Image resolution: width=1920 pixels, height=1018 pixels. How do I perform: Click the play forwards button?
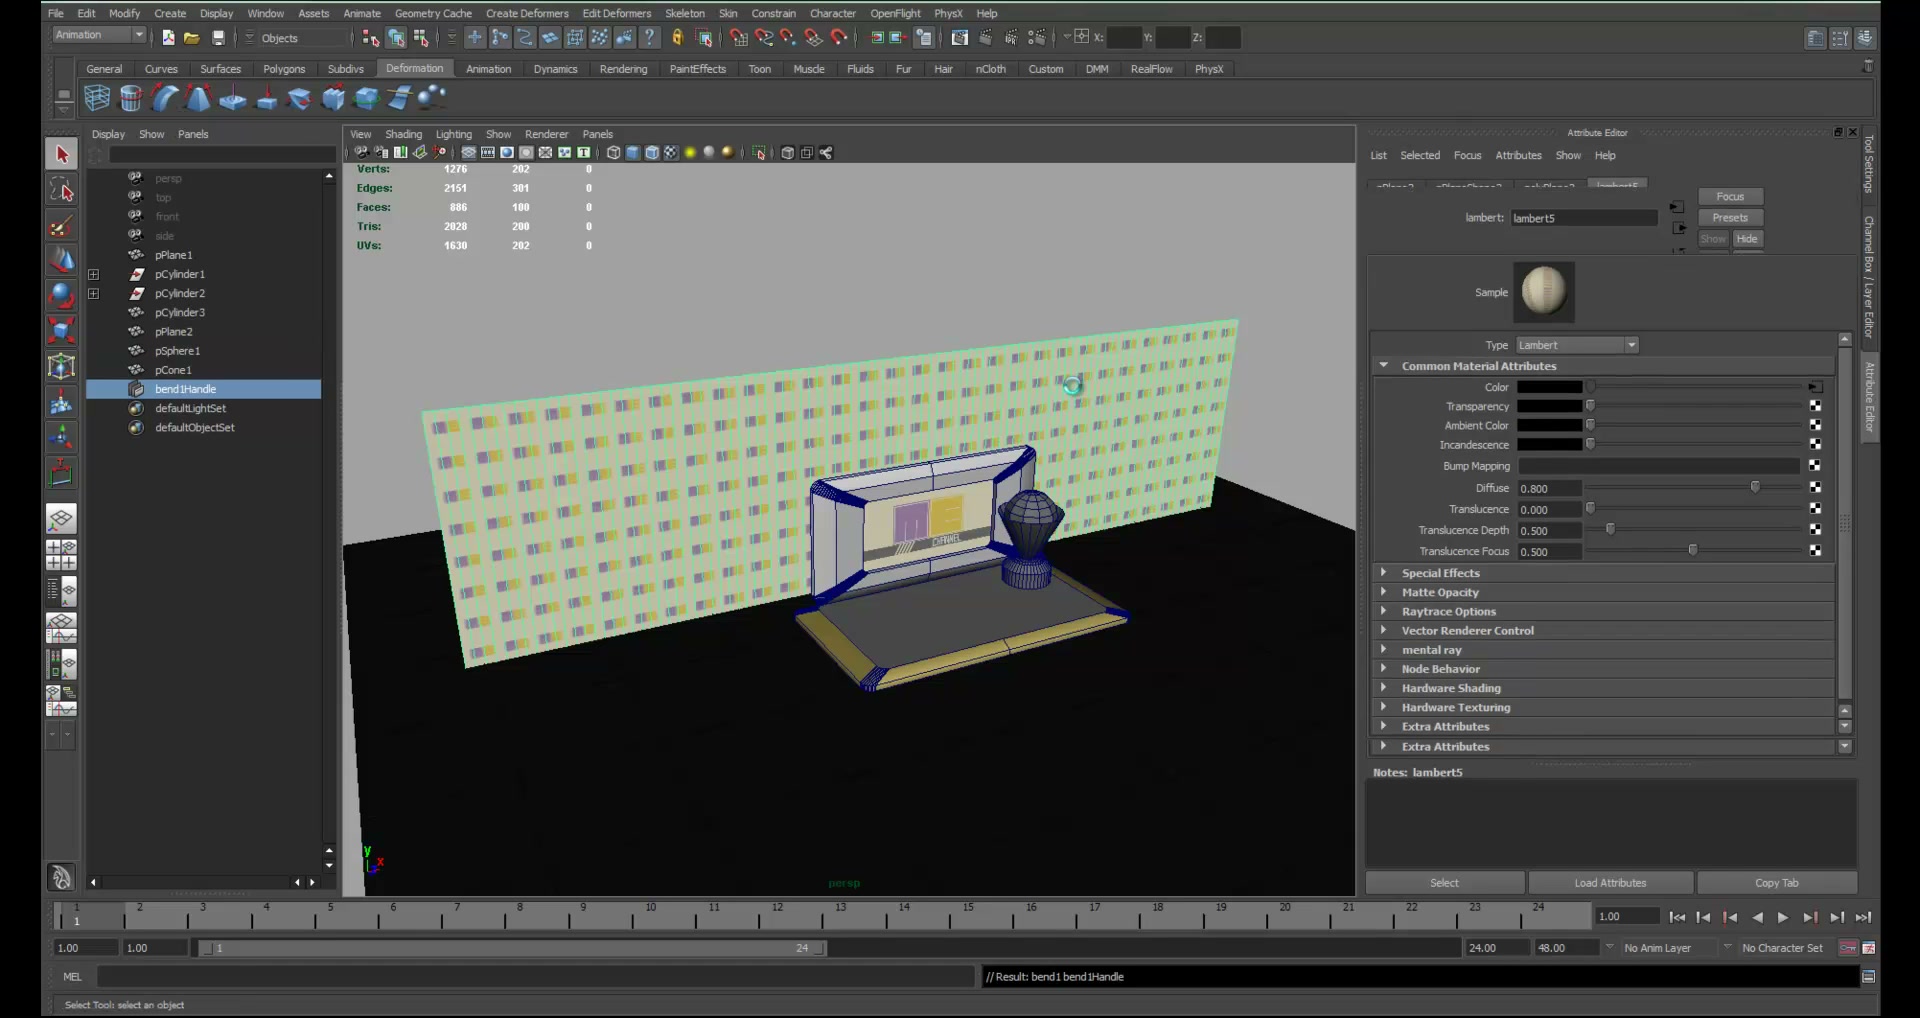point(1783,917)
